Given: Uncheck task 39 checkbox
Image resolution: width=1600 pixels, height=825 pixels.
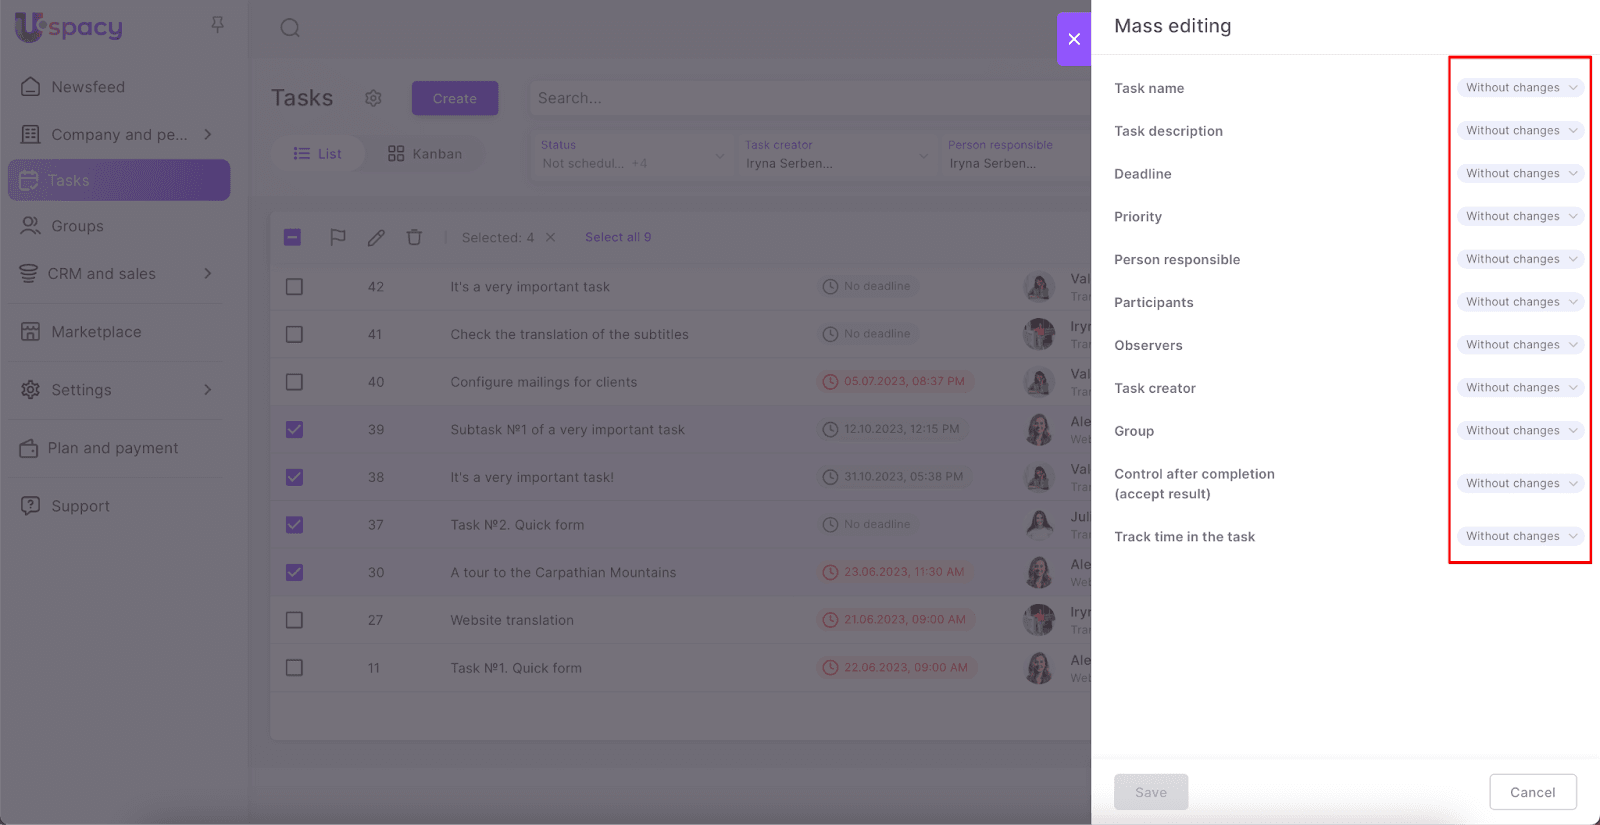Looking at the screenshot, I should click(294, 430).
